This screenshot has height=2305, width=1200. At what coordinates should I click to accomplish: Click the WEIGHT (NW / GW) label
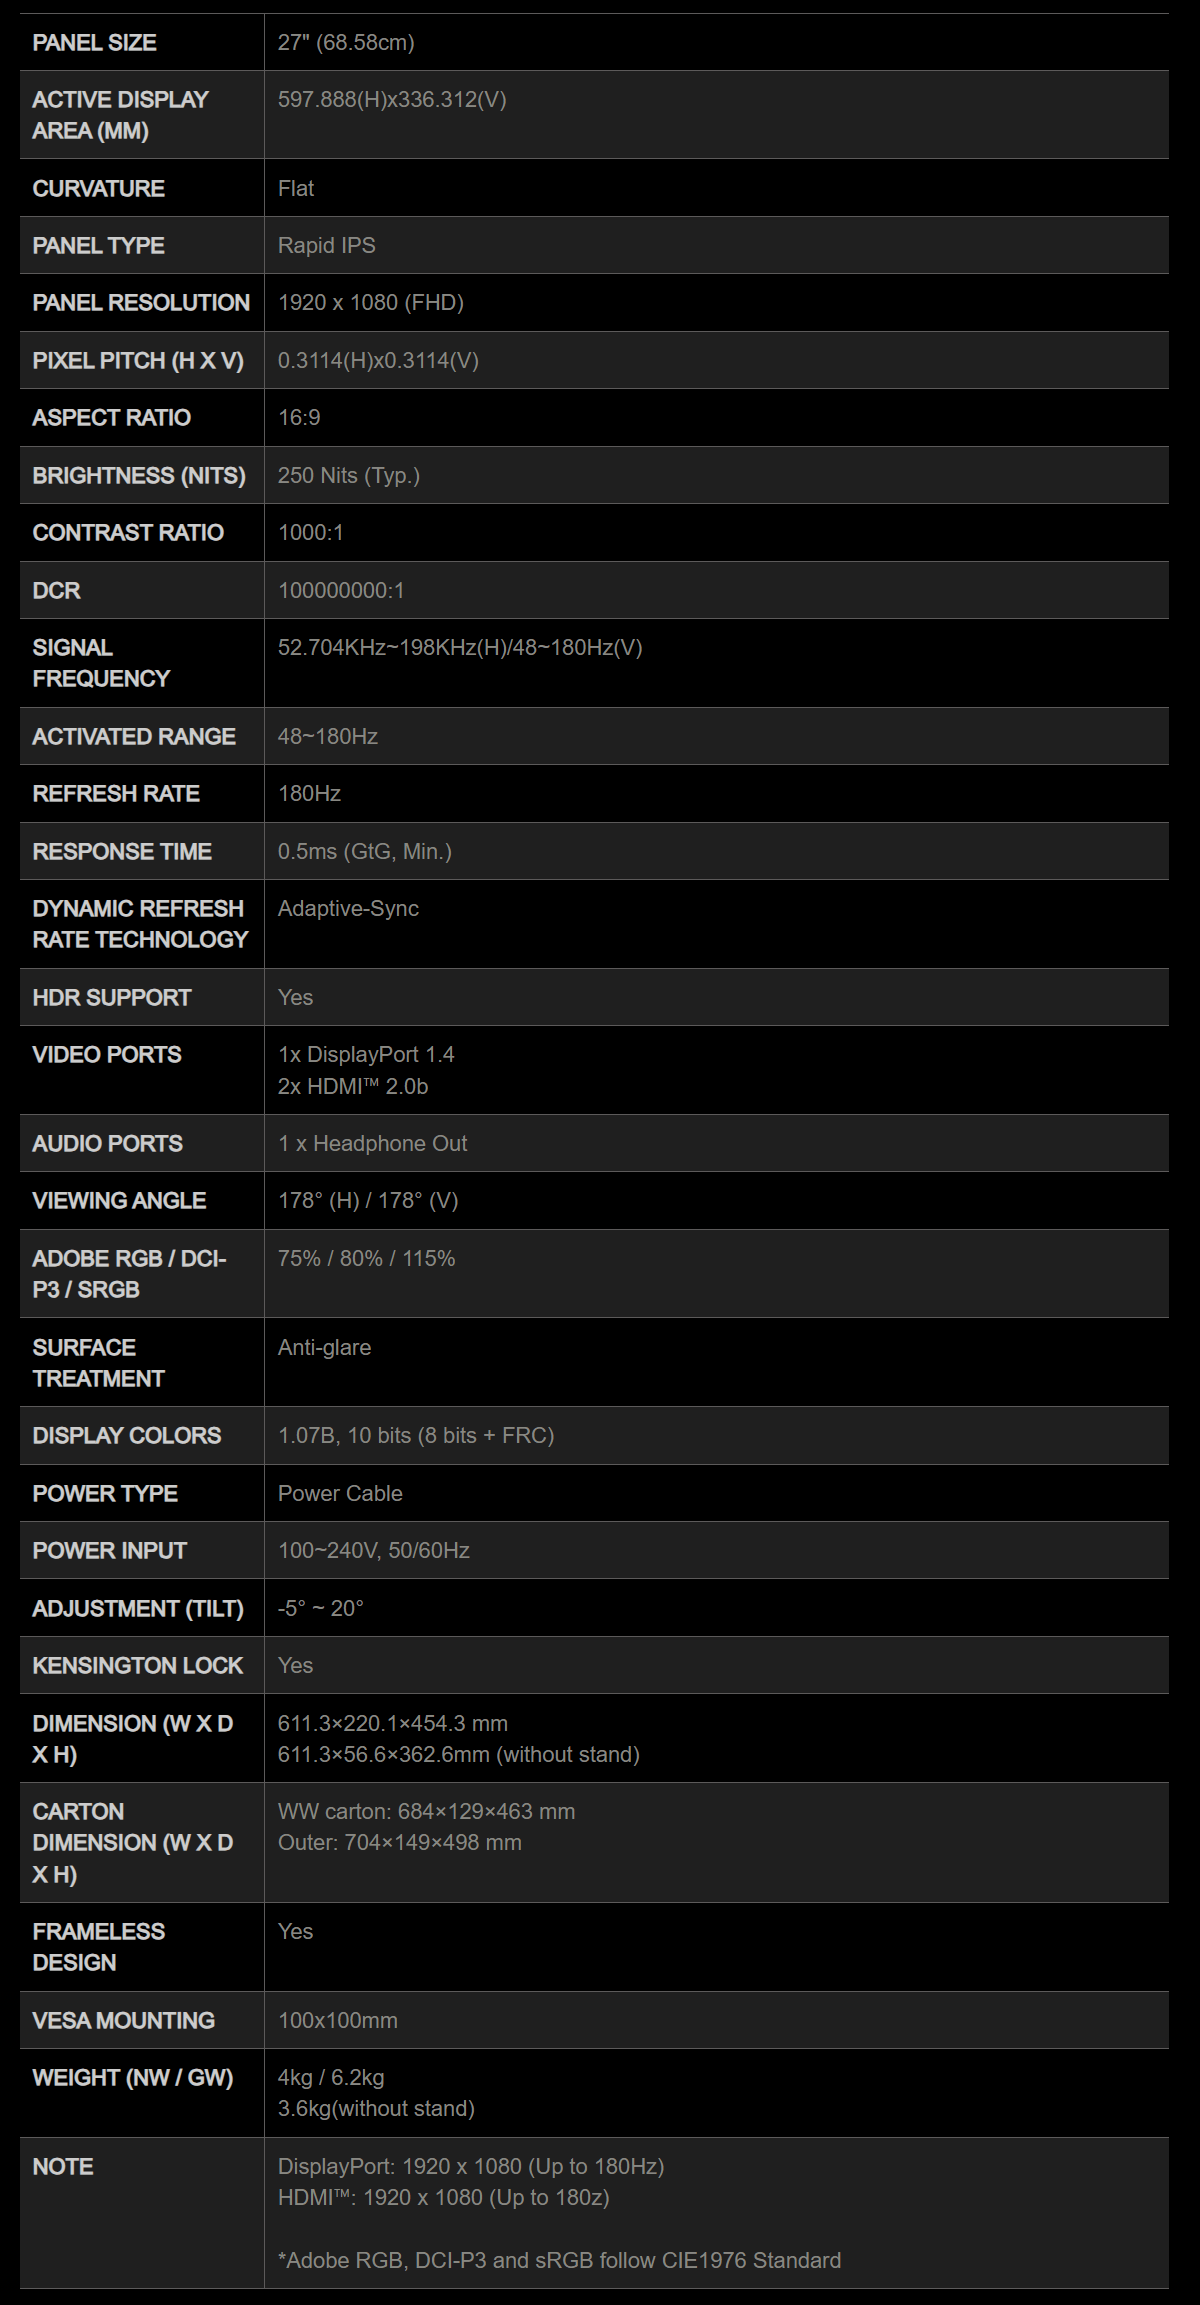tap(133, 2078)
